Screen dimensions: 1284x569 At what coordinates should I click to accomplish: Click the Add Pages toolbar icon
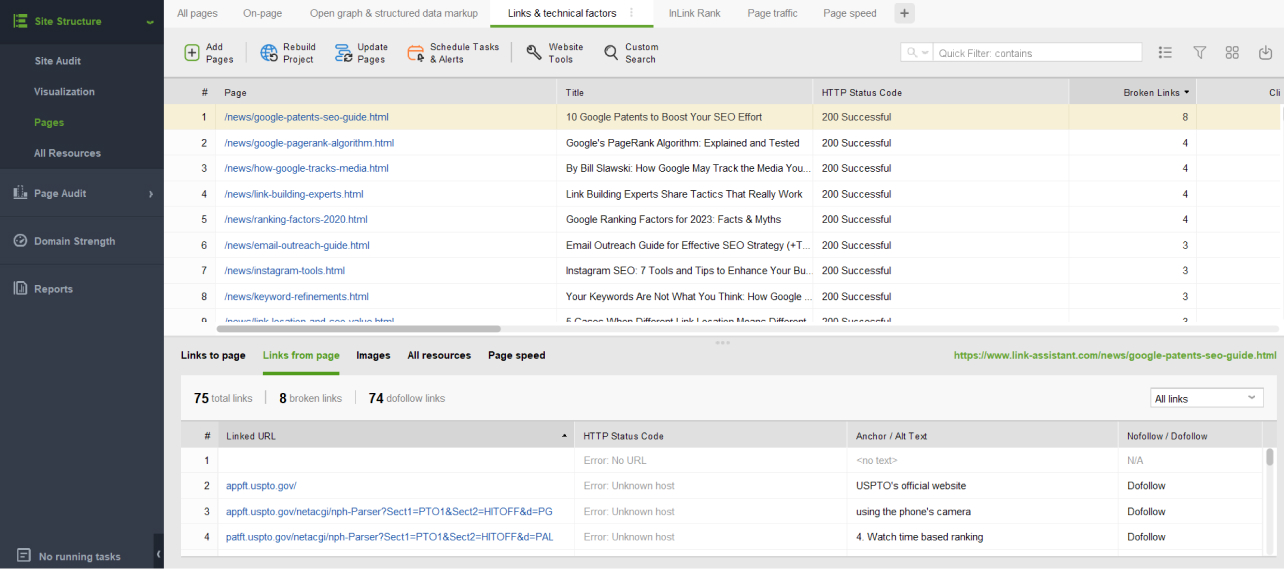(192, 53)
